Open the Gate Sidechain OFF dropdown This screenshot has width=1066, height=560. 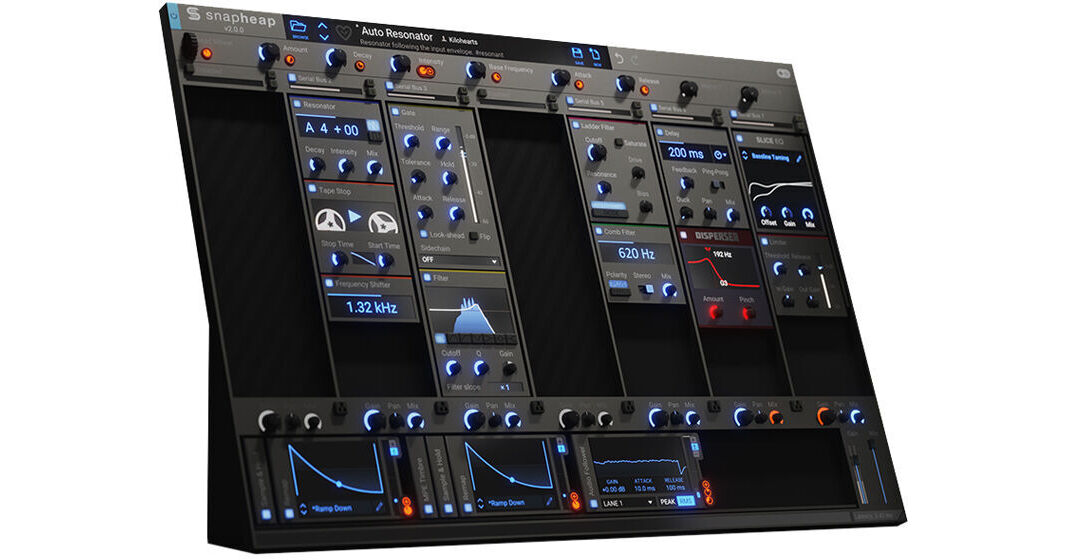(459, 260)
